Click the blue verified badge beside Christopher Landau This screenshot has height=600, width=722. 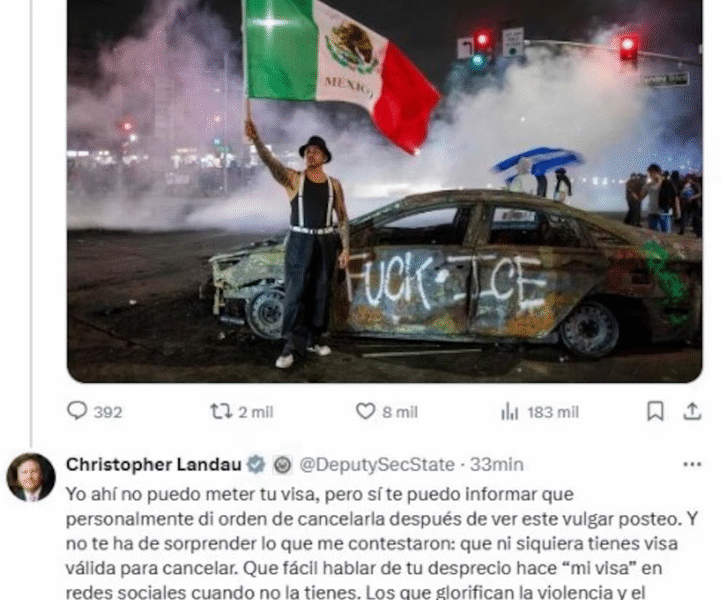256,464
